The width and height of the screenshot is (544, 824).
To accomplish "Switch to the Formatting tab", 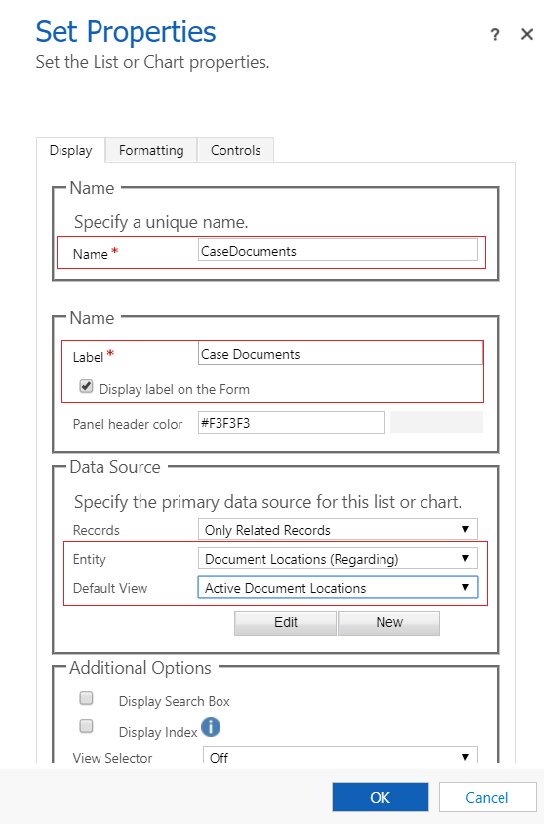I will [151, 150].
